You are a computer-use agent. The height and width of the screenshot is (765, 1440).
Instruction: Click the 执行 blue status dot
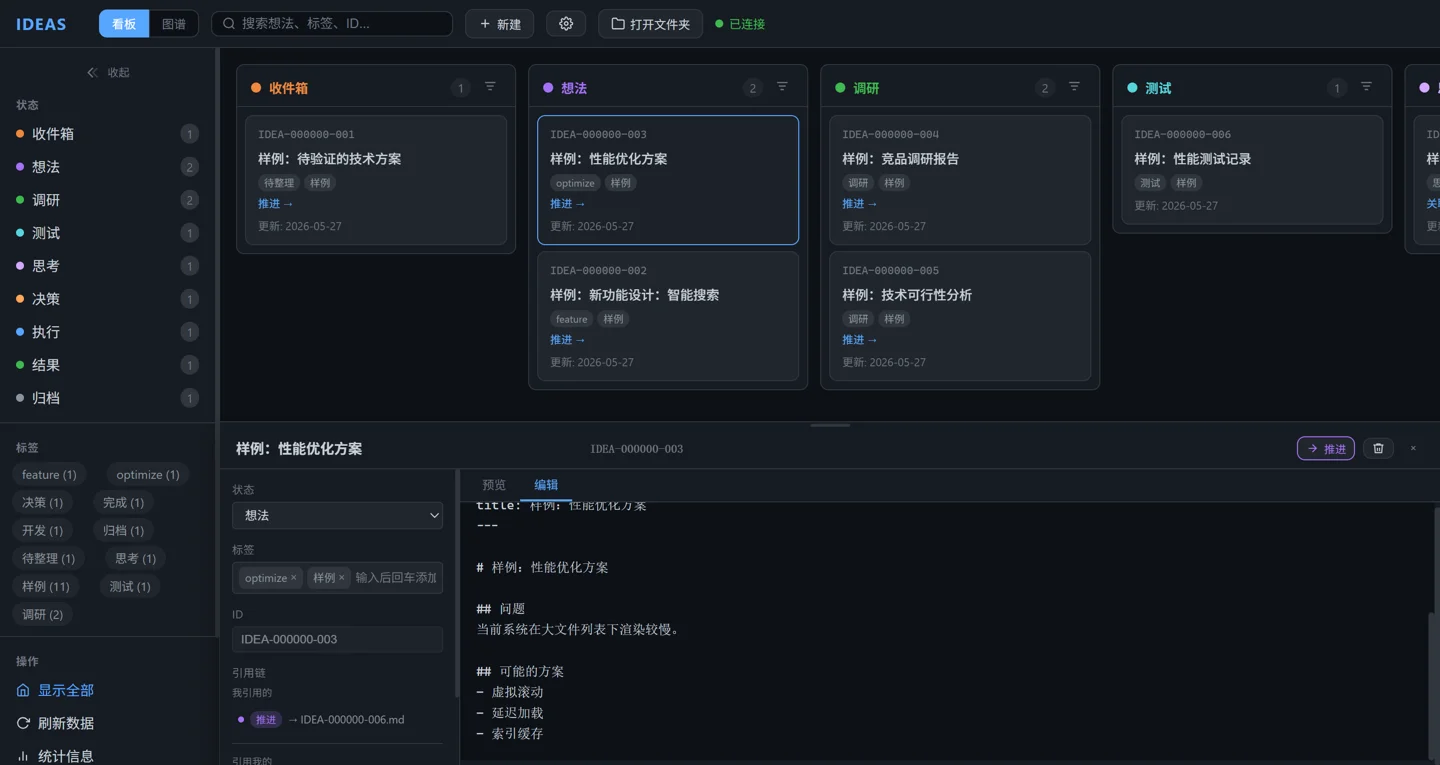tap(20, 332)
